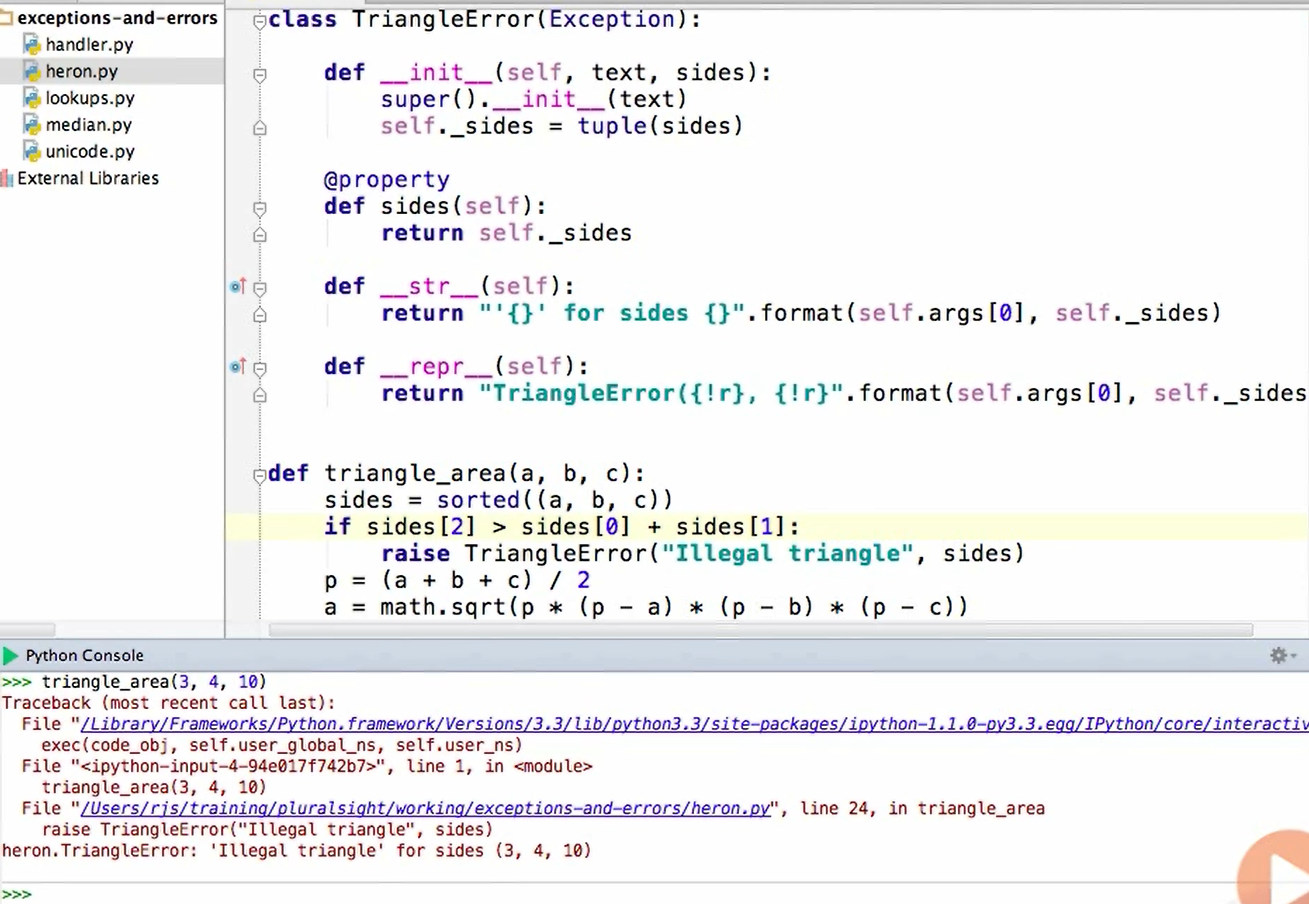The image size is (1309, 904).
Task: Click the 'exec(code_obj' console line
Action: [282, 745]
